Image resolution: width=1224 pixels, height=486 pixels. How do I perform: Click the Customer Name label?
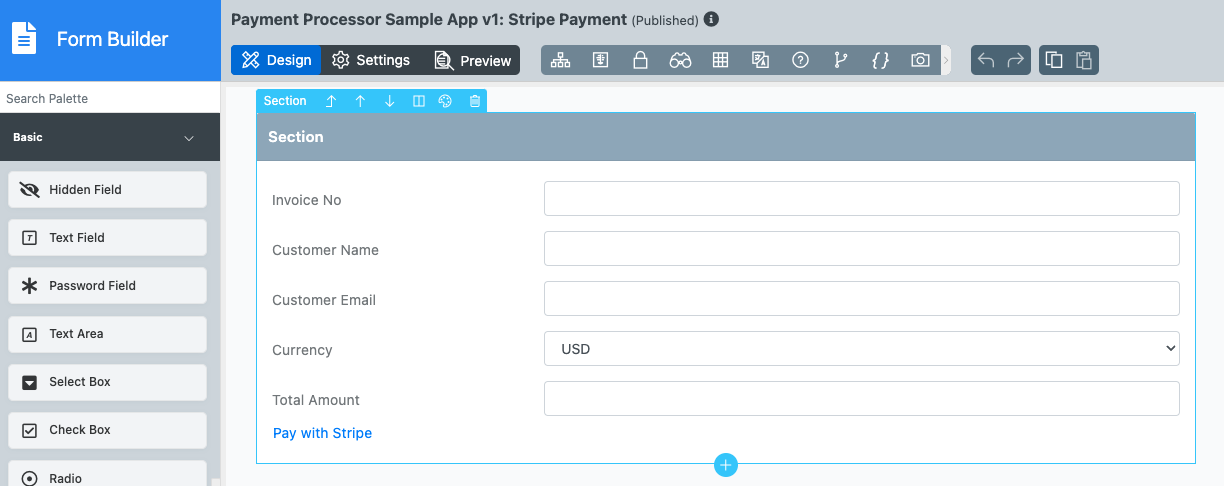(325, 250)
